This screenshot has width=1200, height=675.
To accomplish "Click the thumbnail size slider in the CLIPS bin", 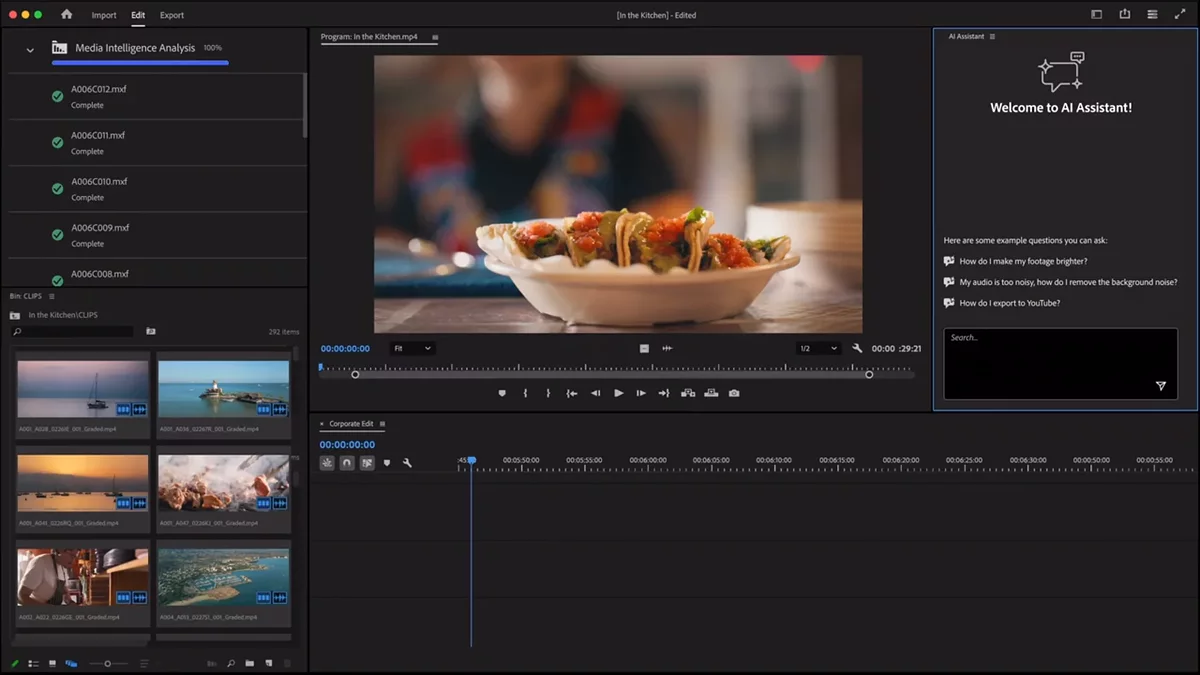I will [107, 663].
